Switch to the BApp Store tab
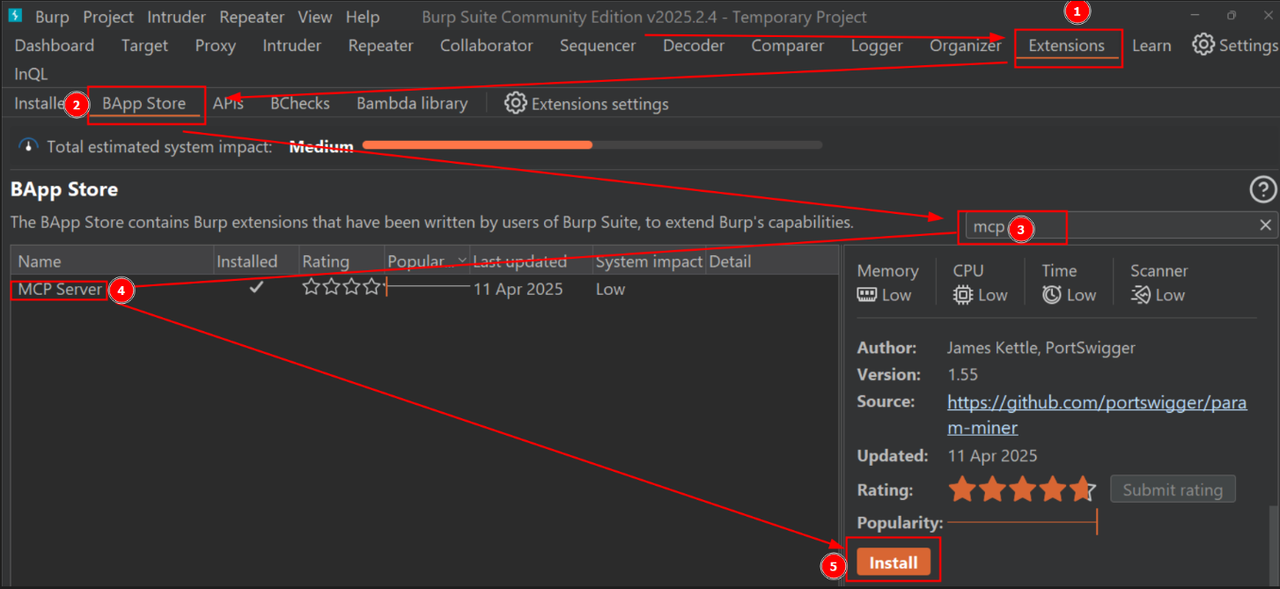The image size is (1280, 589). pos(144,103)
